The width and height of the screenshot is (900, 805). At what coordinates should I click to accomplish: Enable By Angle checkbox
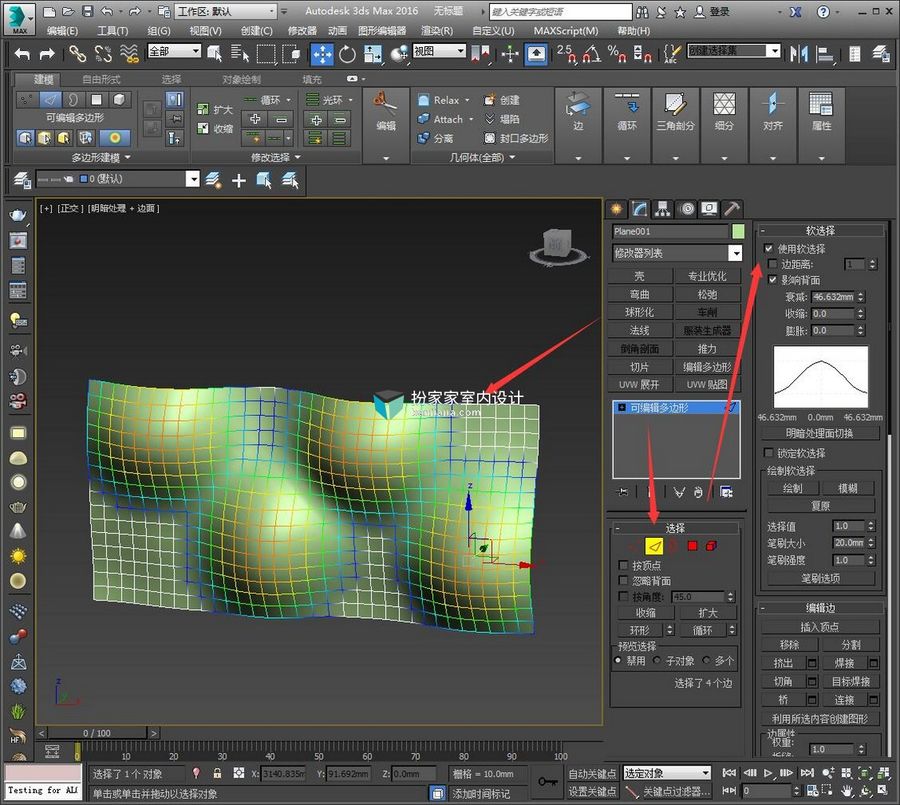click(623, 596)
